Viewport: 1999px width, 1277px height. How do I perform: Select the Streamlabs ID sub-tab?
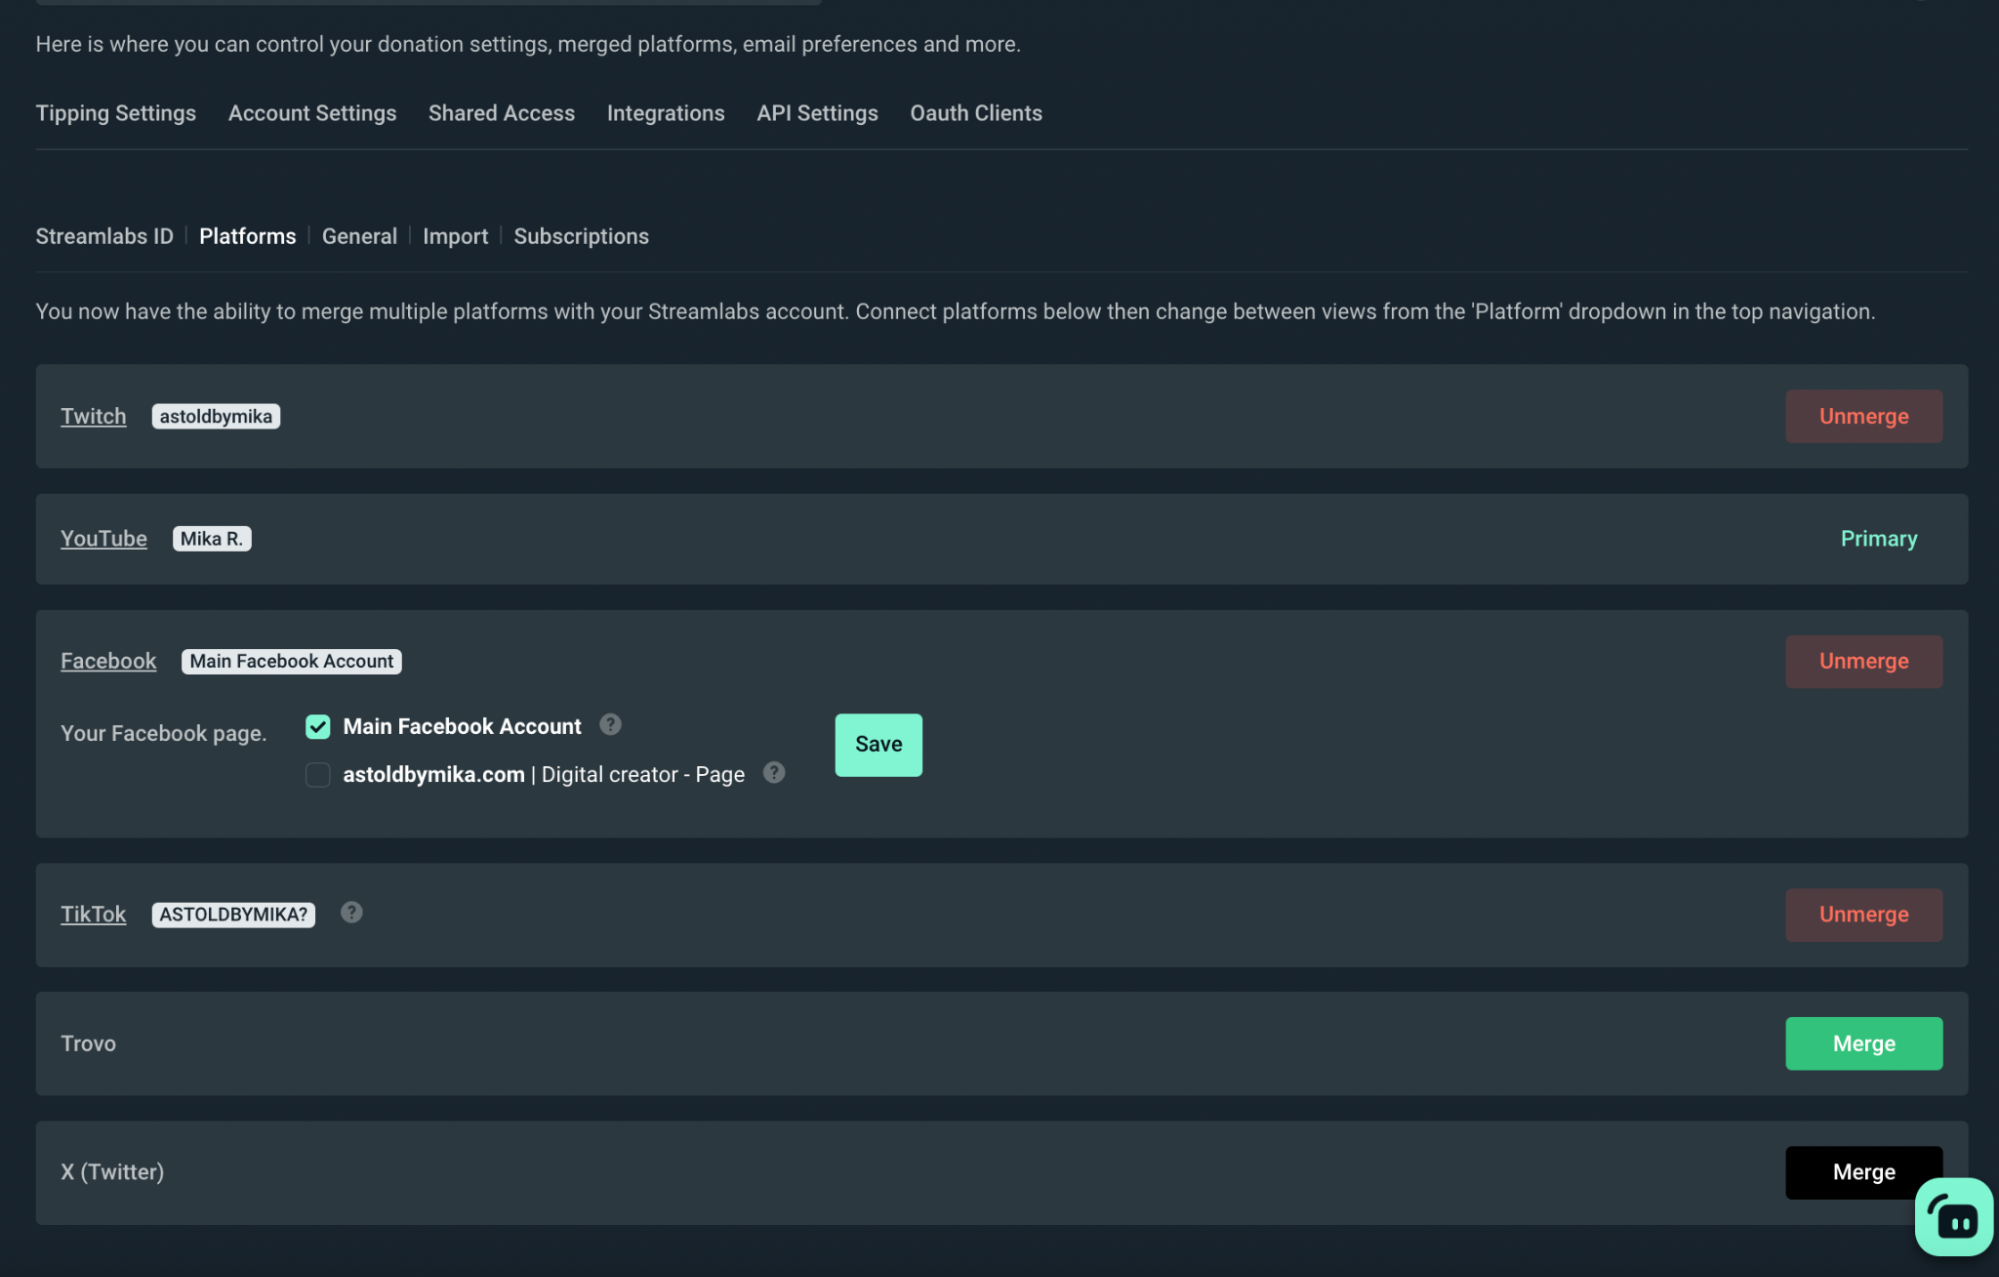pyautogui.click(x=104, y=236)
